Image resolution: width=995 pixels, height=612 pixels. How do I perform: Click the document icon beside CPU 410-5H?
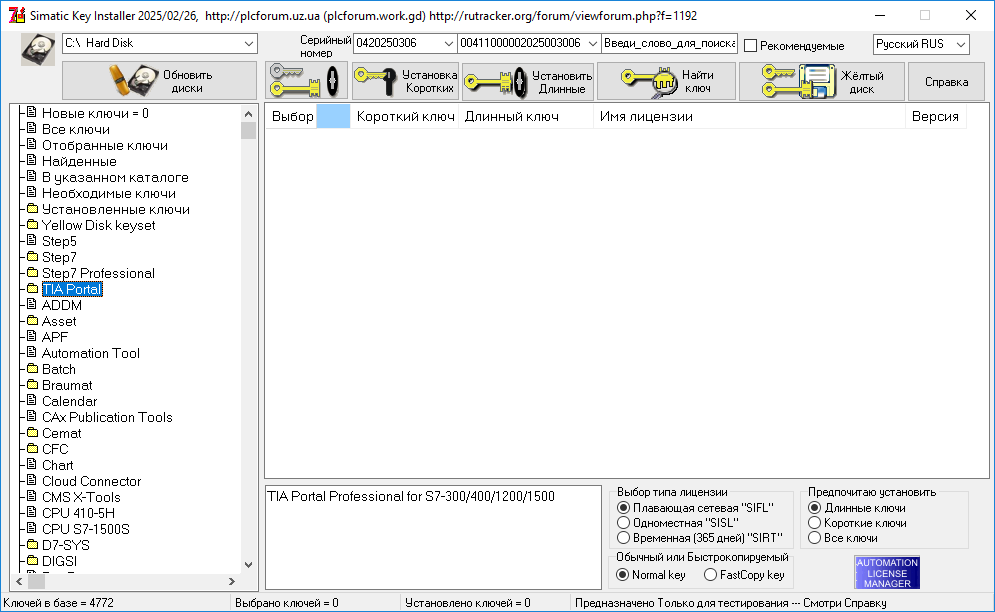(32, 512)
